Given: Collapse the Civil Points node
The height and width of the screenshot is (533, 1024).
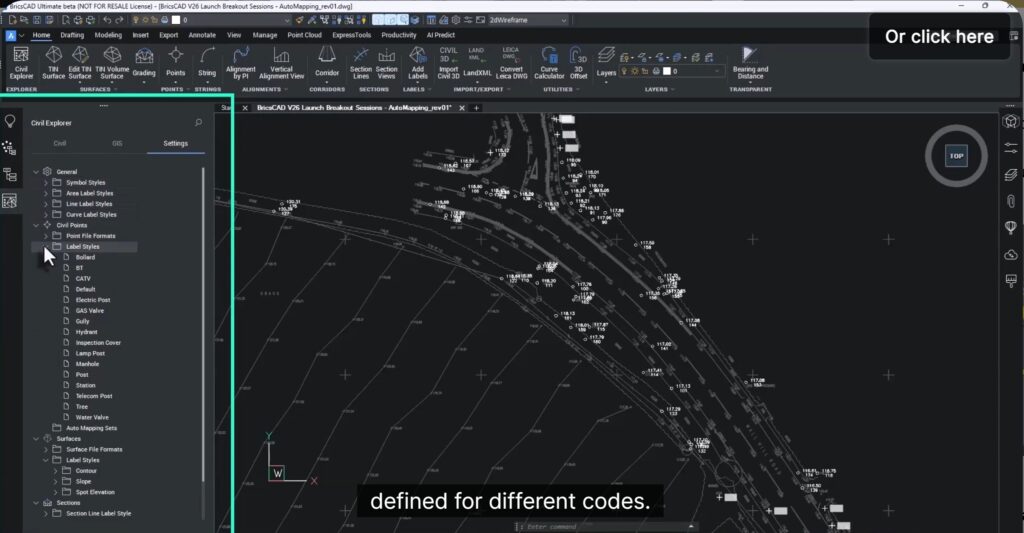Looking at the screenshot, I should (x=36, y=225).
